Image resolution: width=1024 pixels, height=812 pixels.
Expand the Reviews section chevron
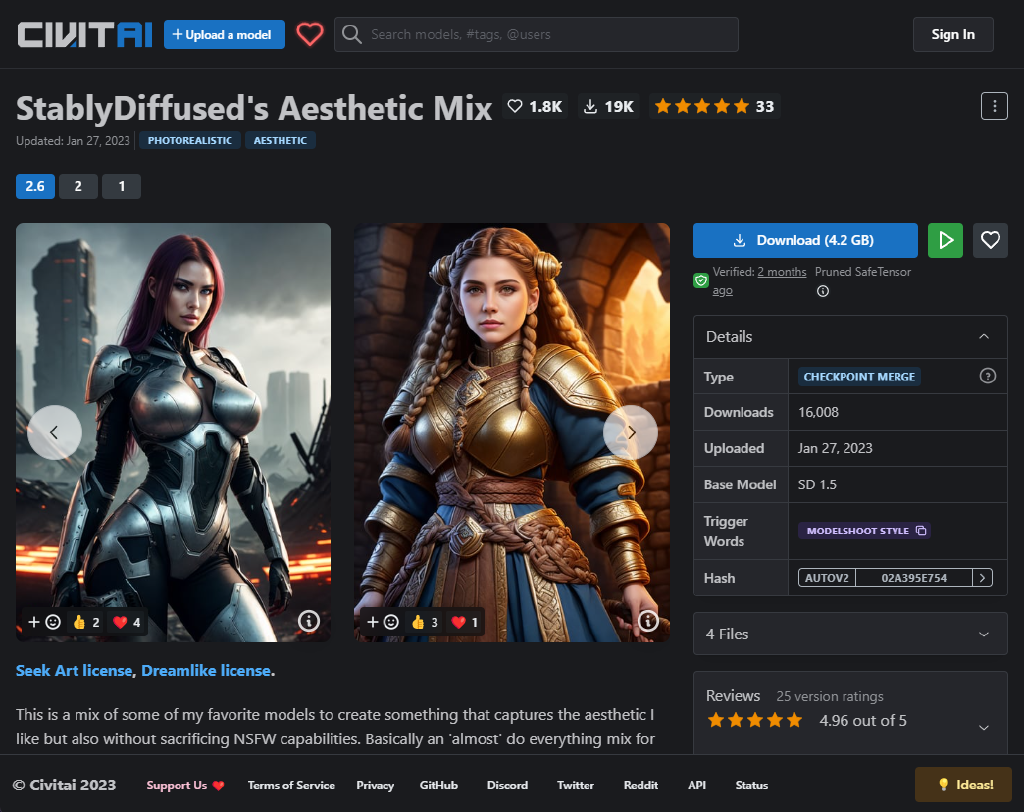(x=984, y=727)
